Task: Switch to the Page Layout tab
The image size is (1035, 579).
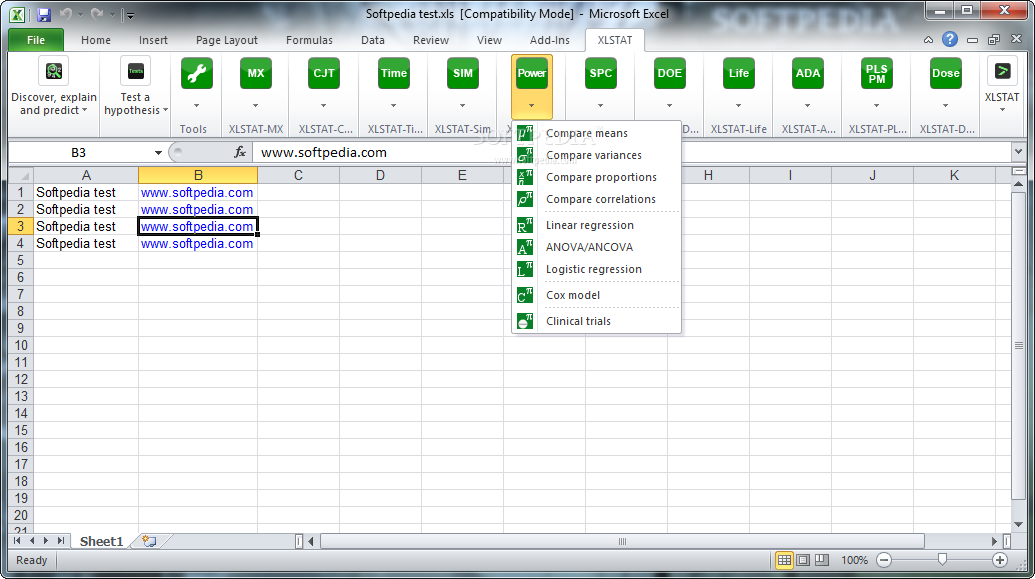Action: click(x=226, y=40)
